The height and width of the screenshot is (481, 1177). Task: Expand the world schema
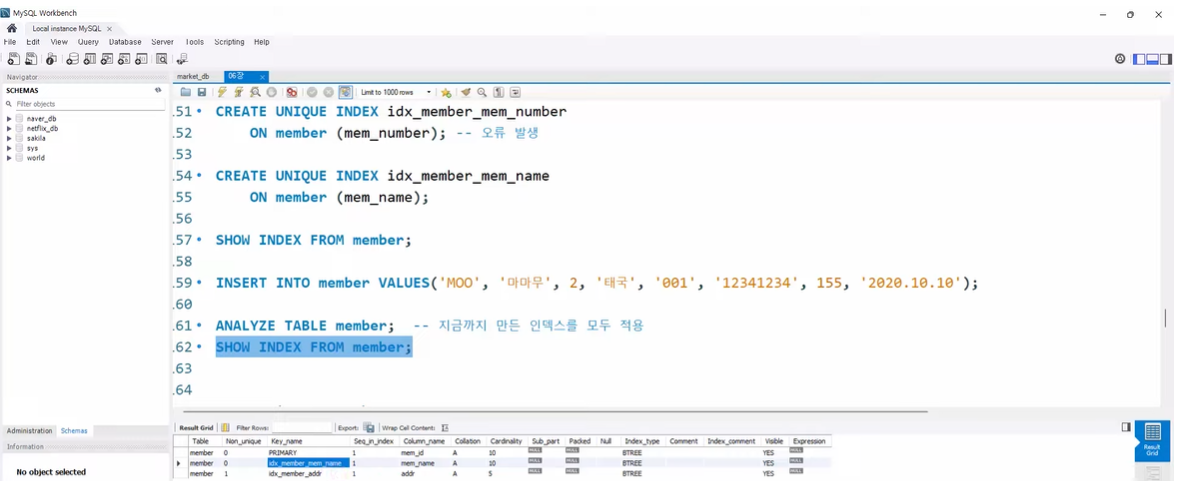pos(9,158)
